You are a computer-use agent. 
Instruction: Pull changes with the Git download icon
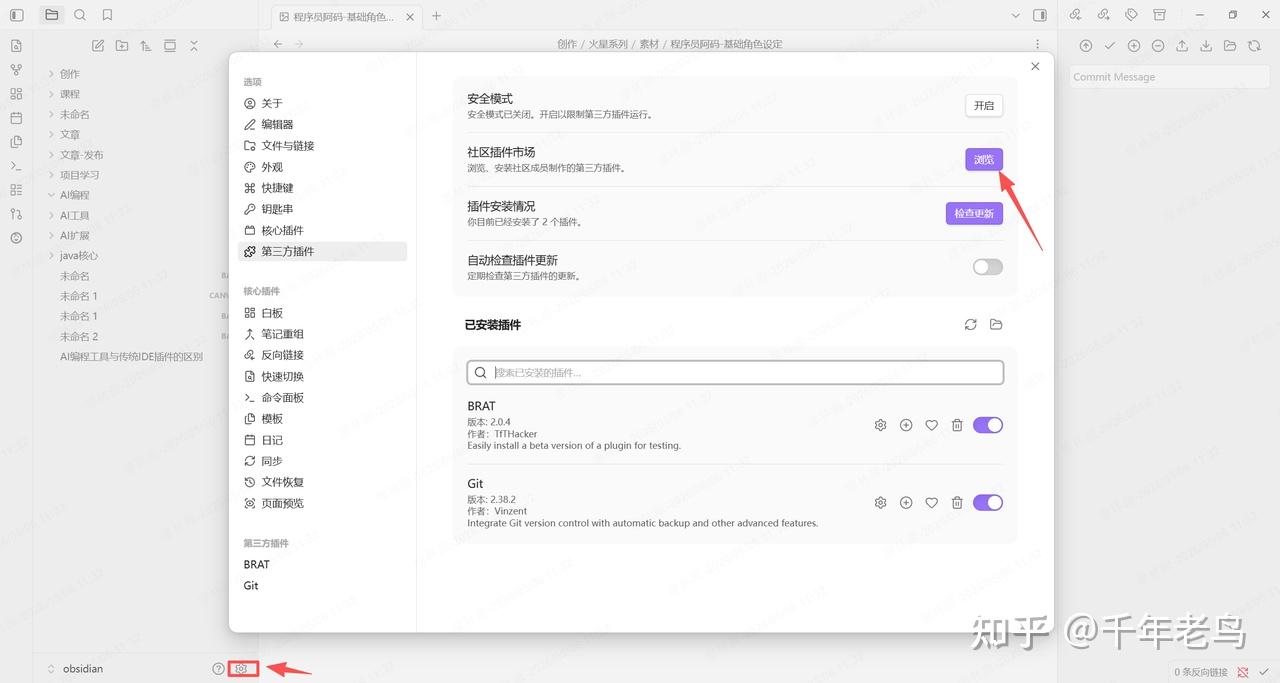[x=1206, y=46]
